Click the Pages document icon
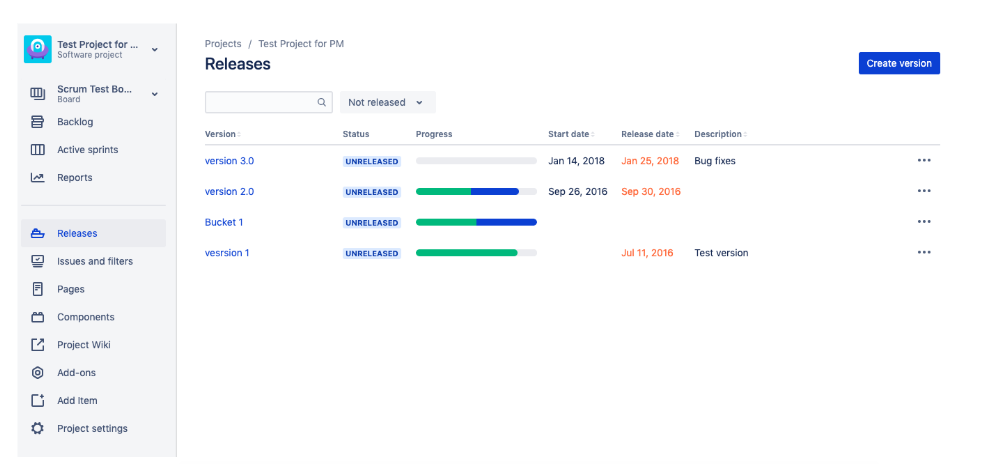1002x464 pixels. [x=38, y=289]
